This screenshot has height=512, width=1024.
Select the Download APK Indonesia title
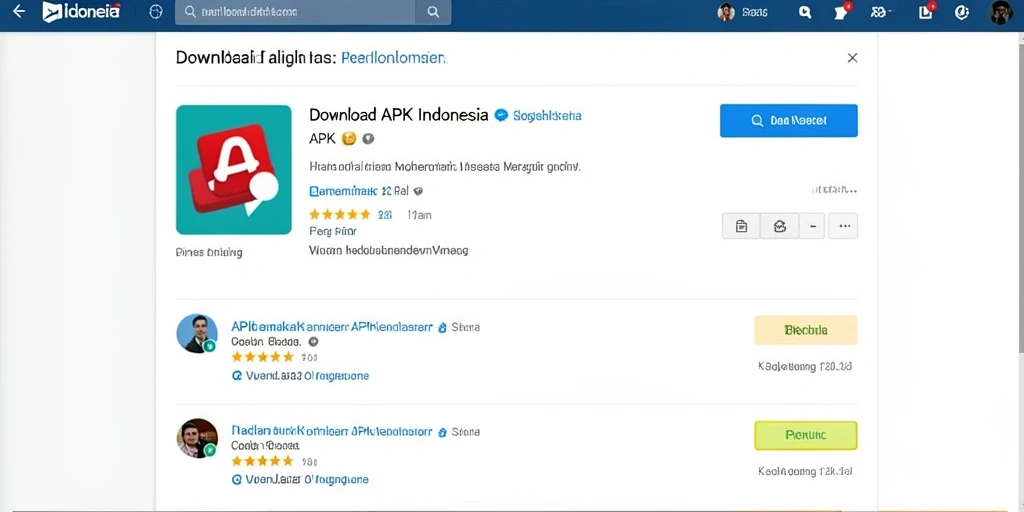398,115
